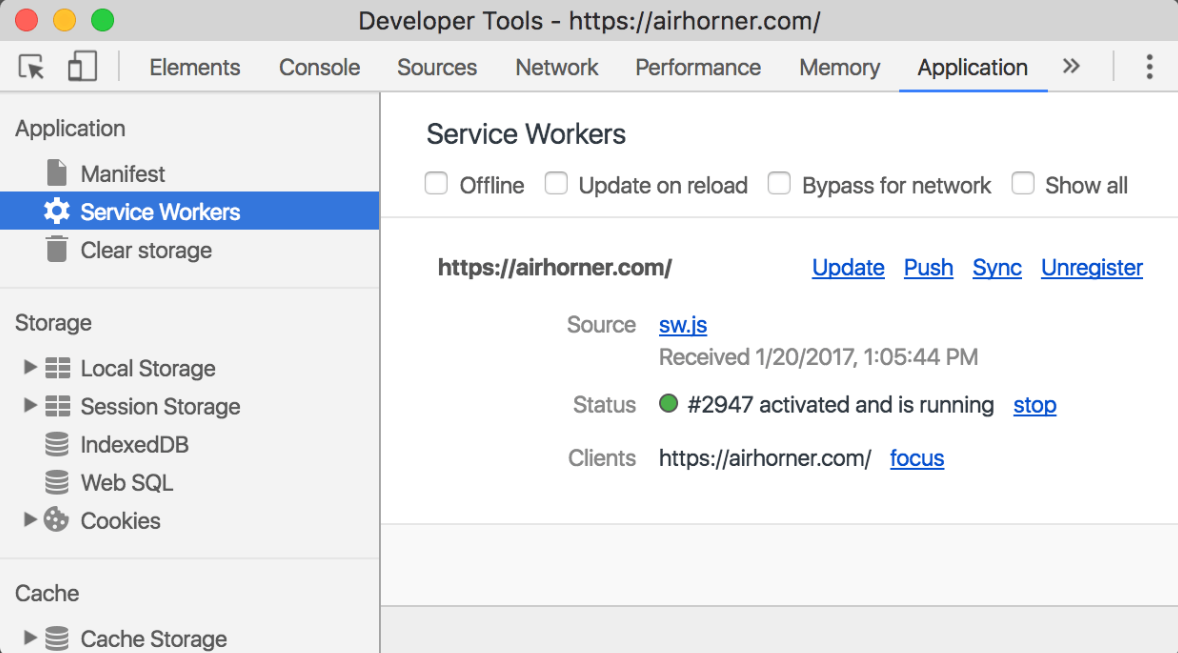Minimize the Developer Tools window
Image resolution: width=1178 pixels, height=653 pixels.
(65, 20)
